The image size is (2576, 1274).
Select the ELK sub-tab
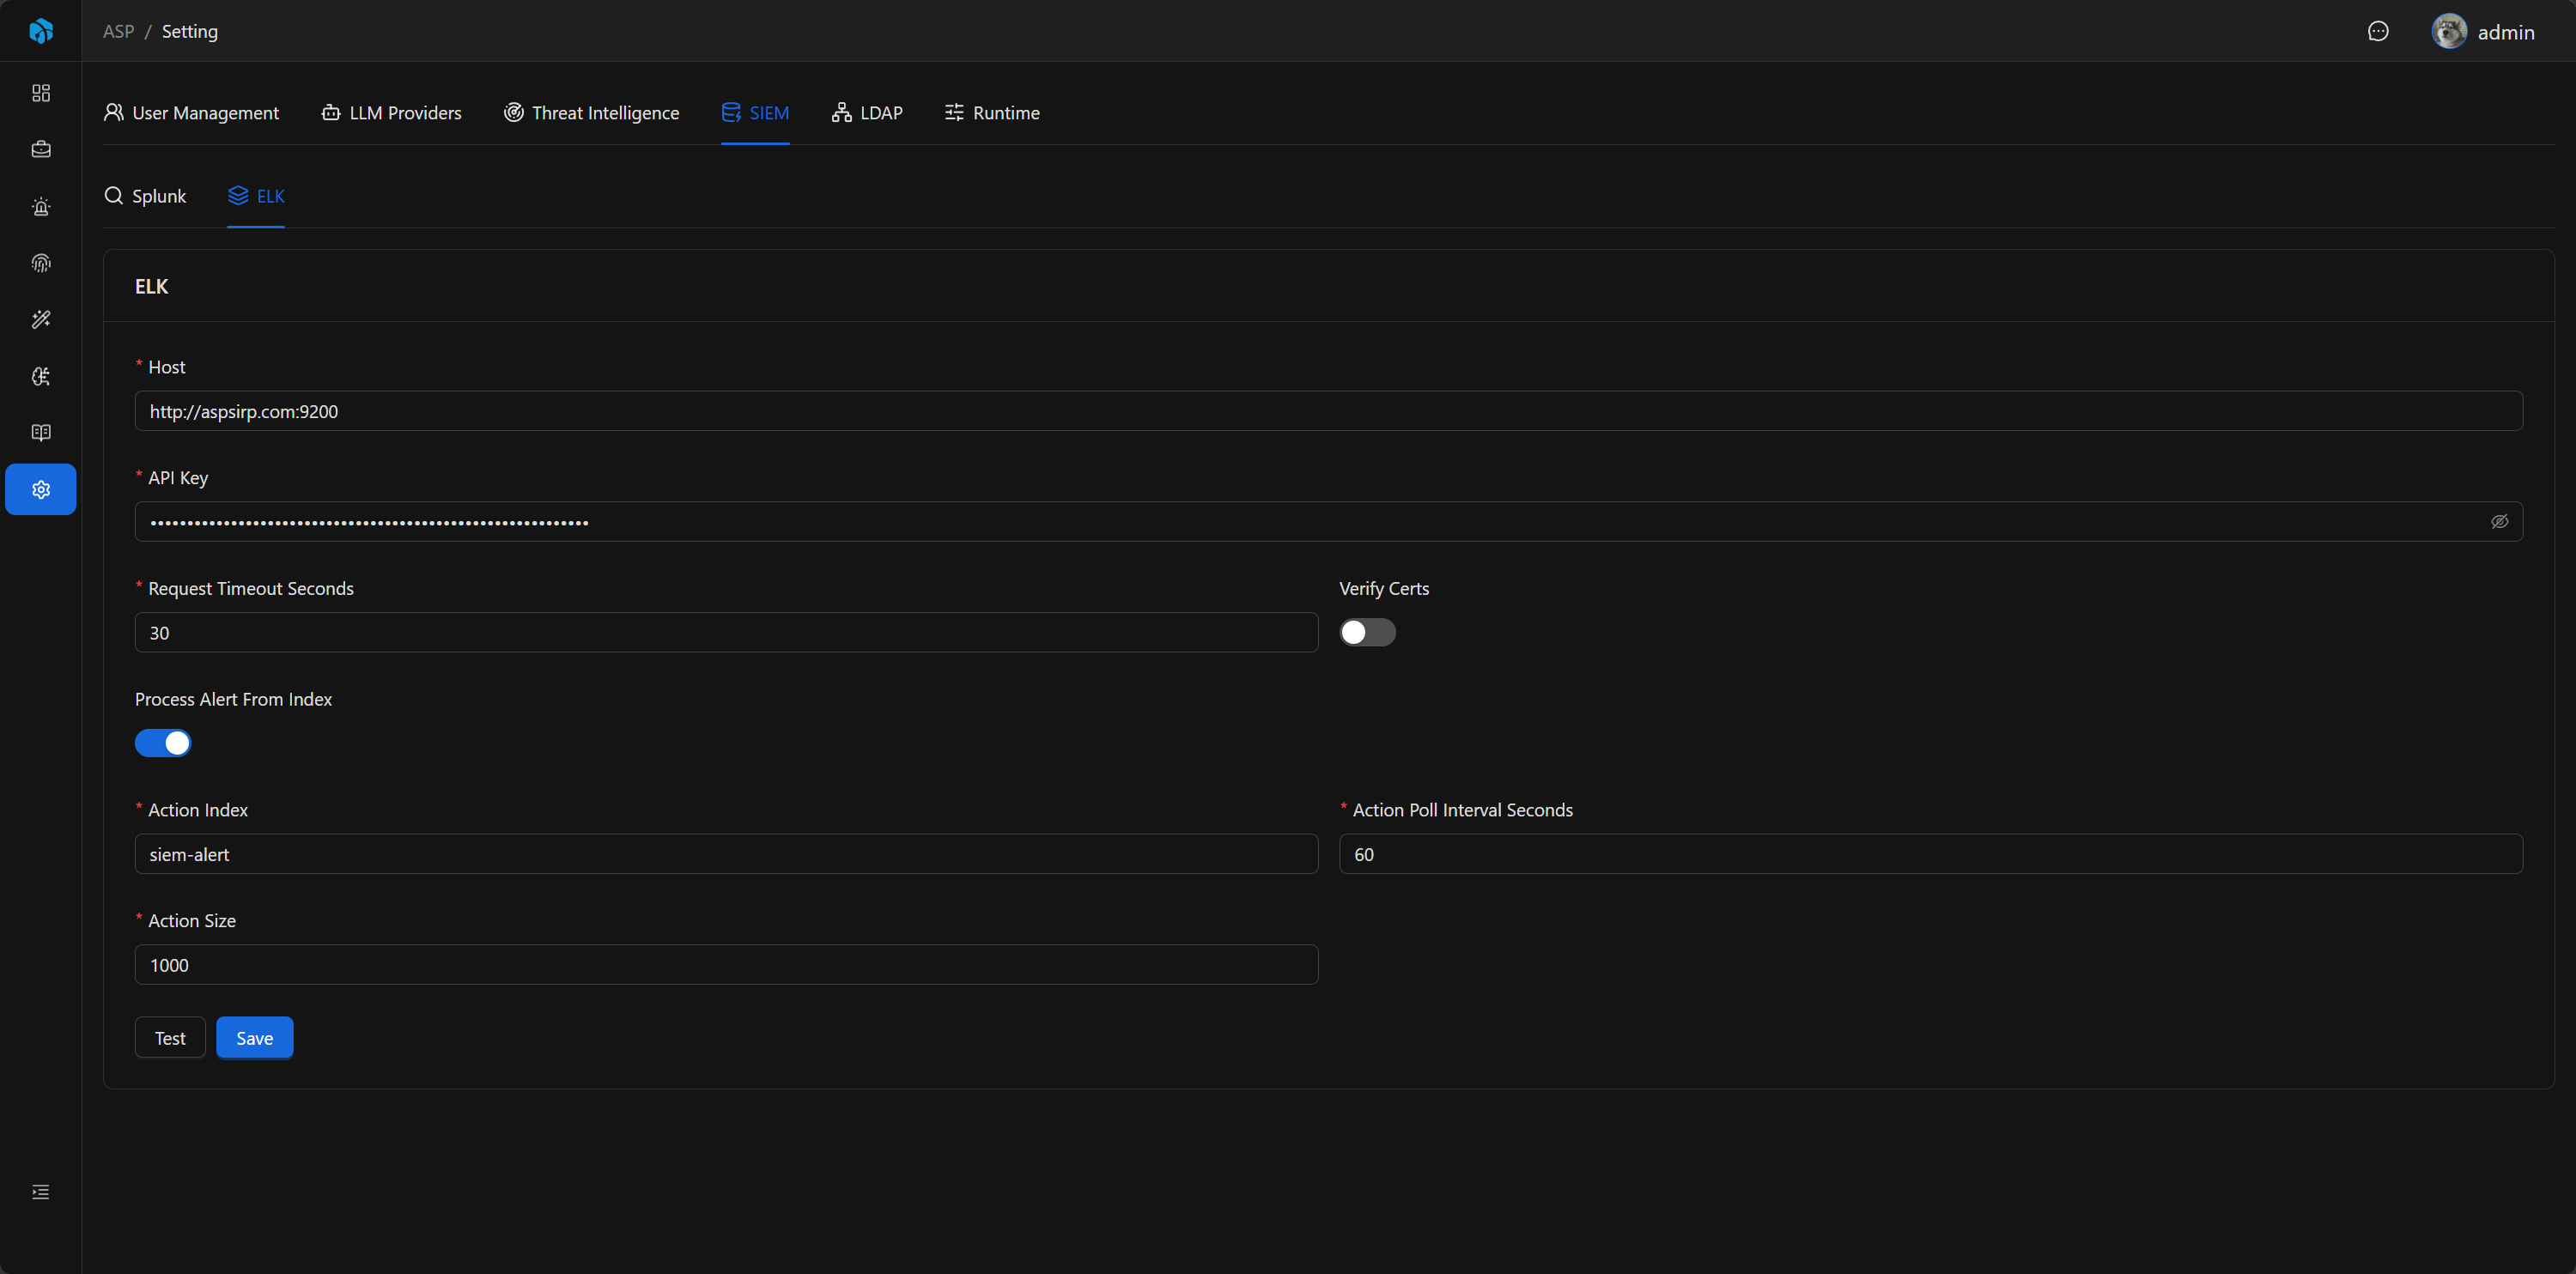coord(256,196)
